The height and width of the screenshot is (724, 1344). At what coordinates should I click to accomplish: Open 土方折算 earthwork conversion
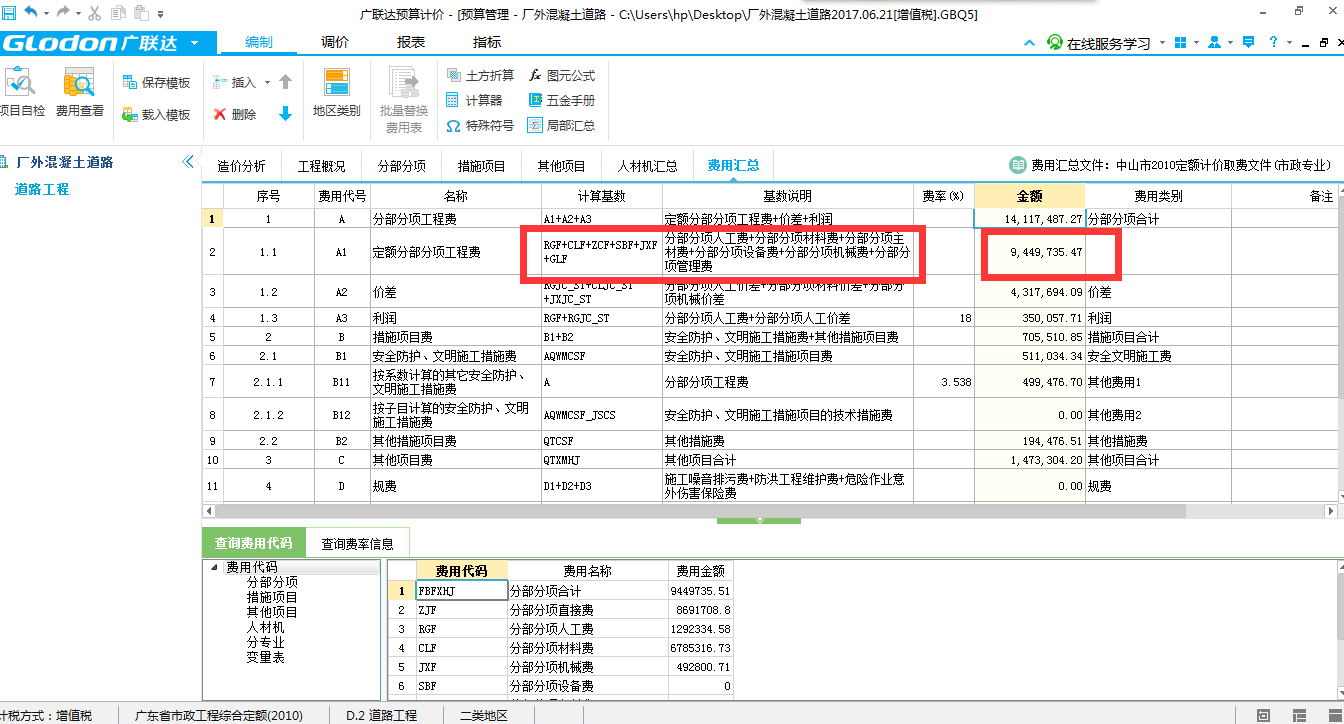479,76
